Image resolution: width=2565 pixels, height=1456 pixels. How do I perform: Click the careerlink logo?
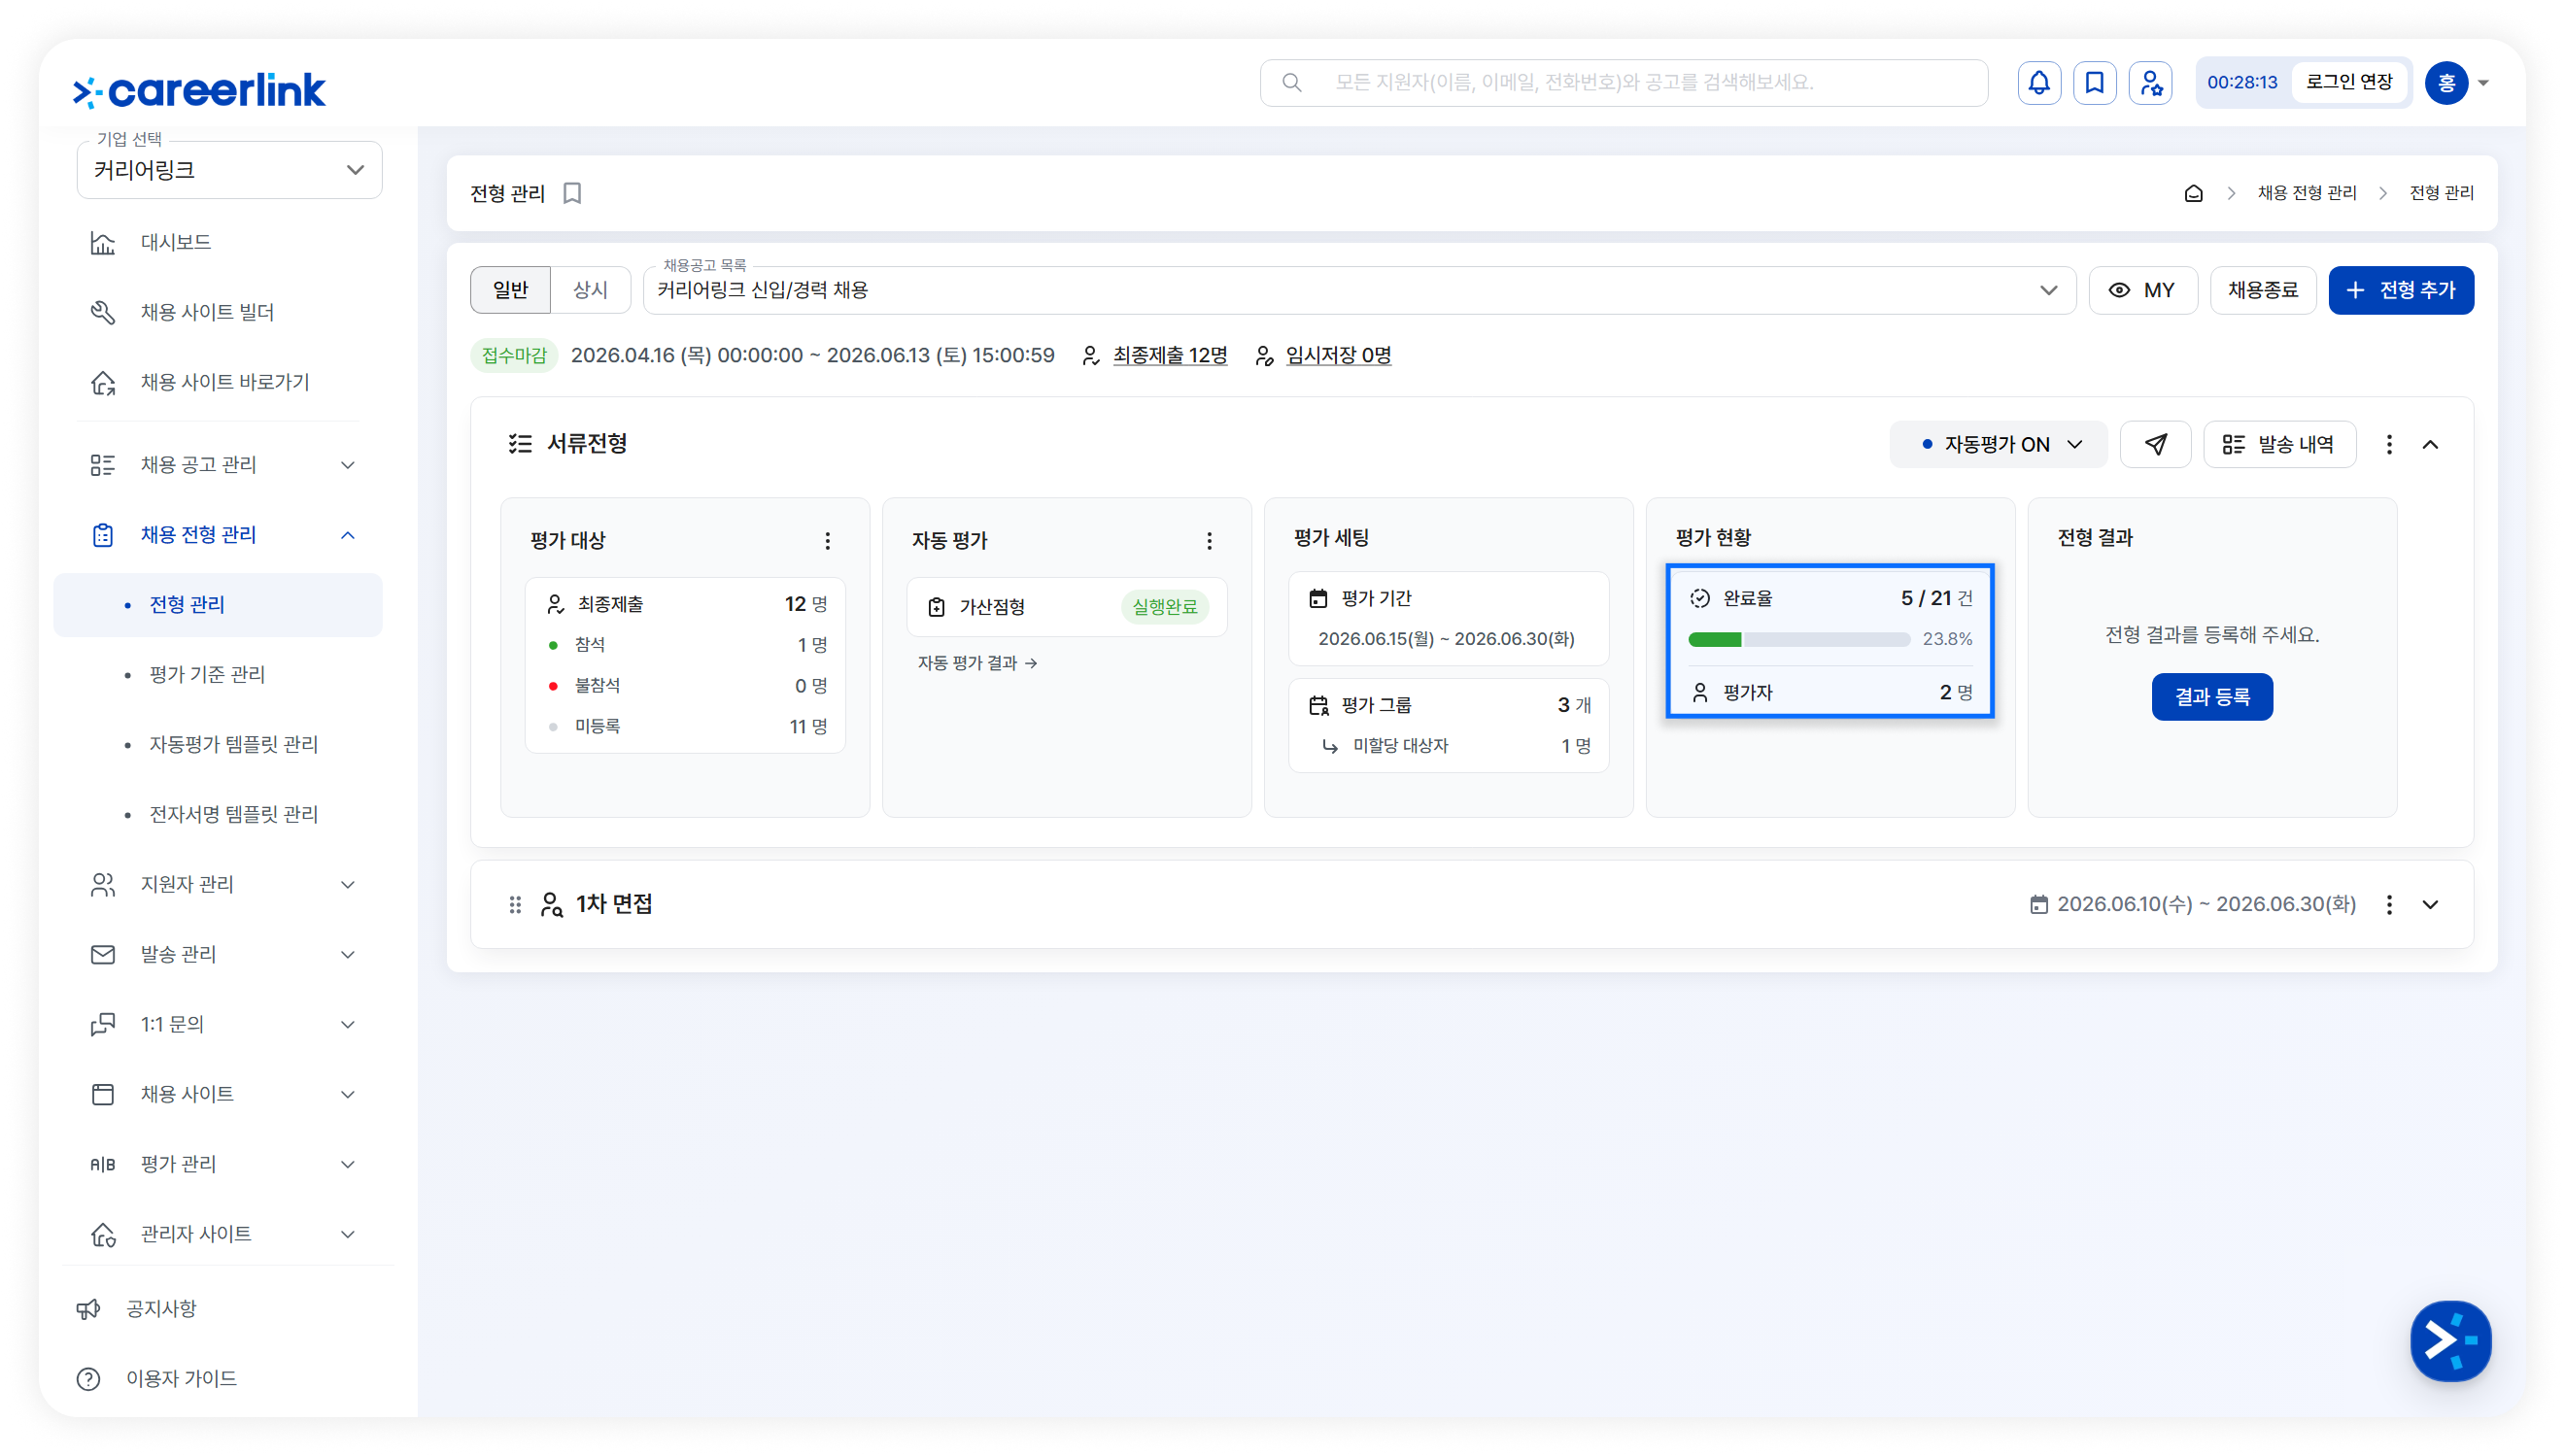(x=199, y=90)
